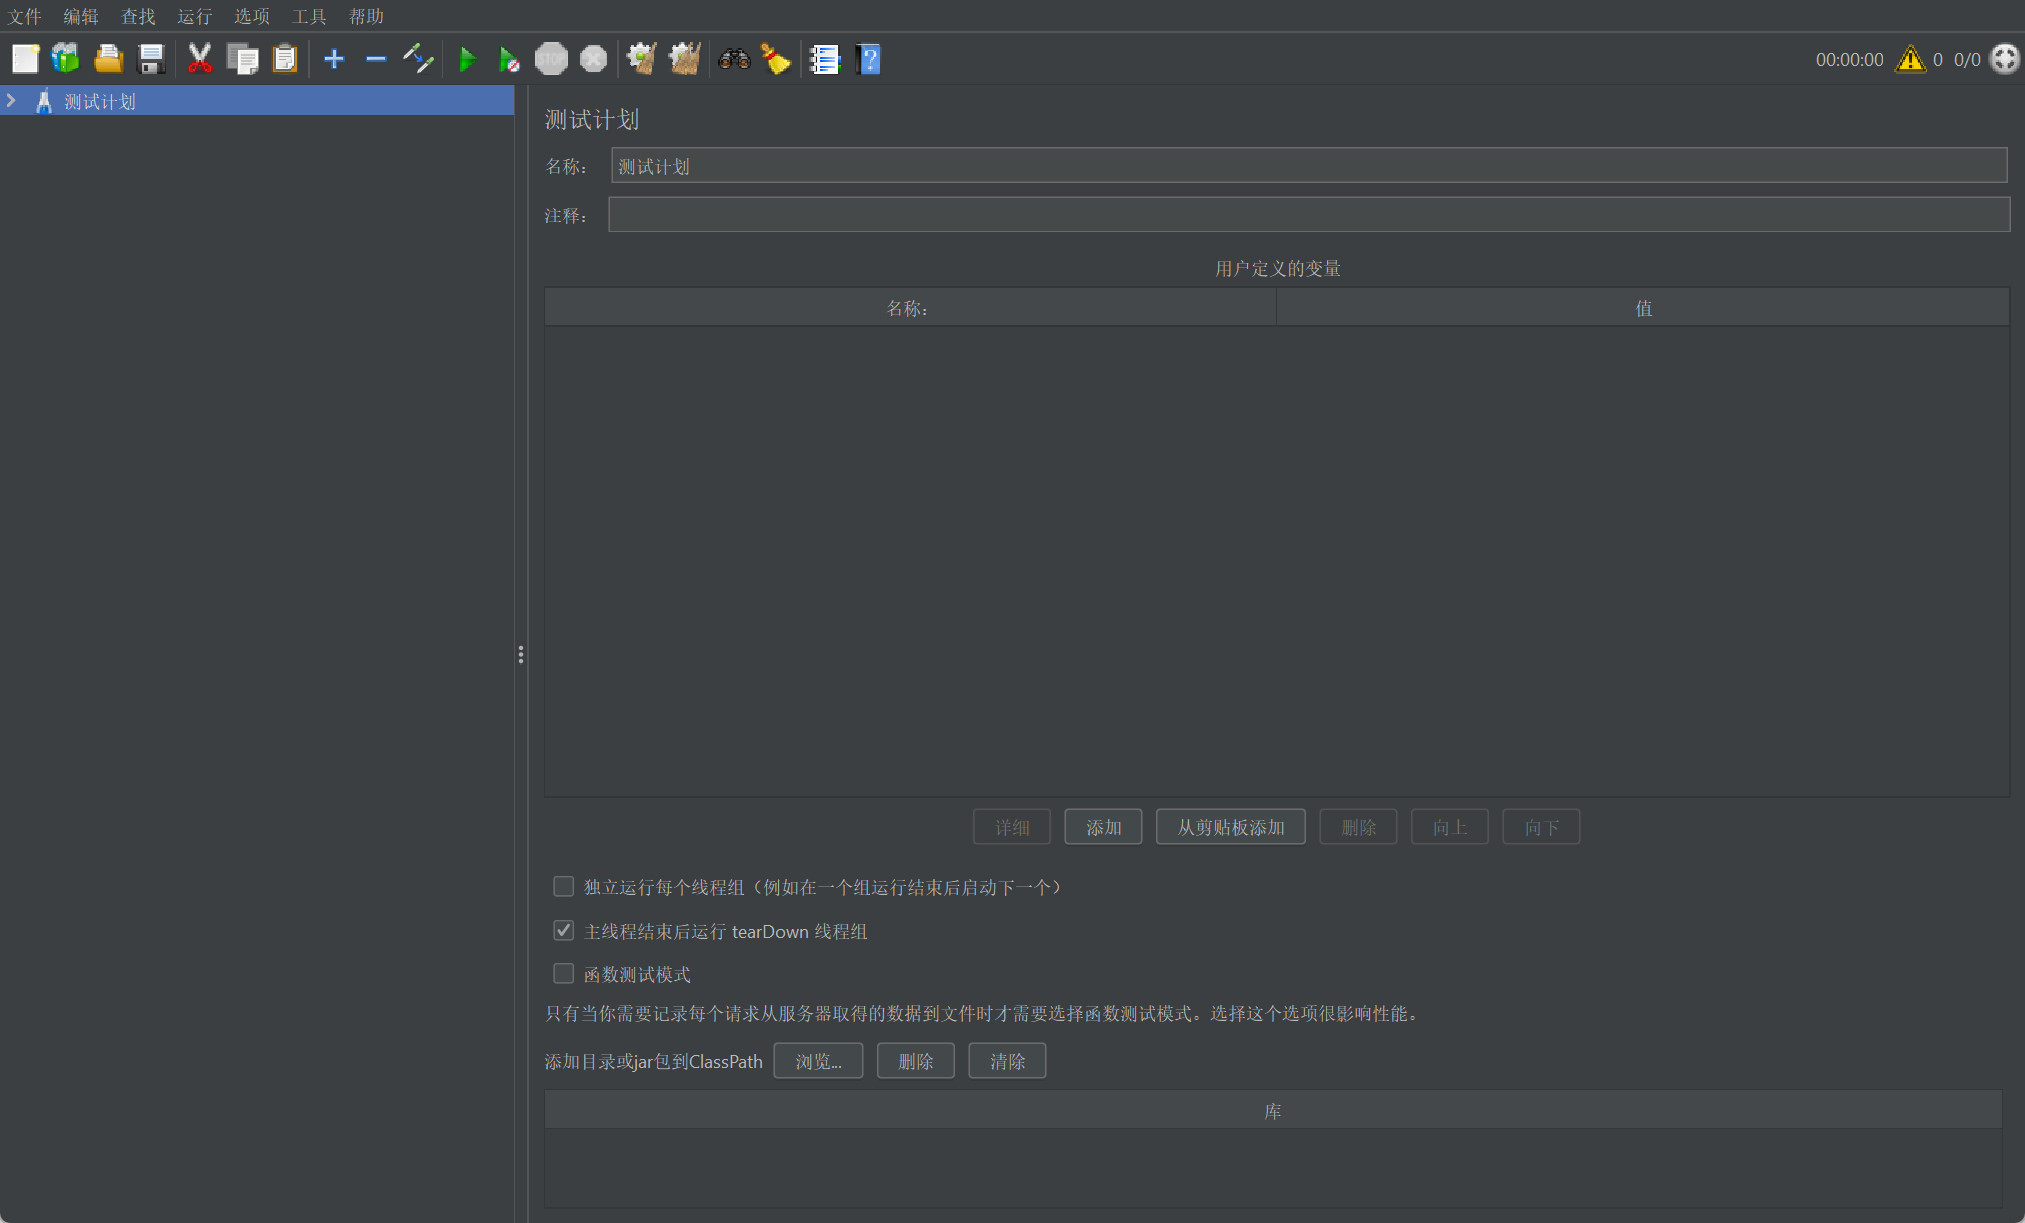
Task: Click the blue question mark Help icon
Action: tap(868, 59)
